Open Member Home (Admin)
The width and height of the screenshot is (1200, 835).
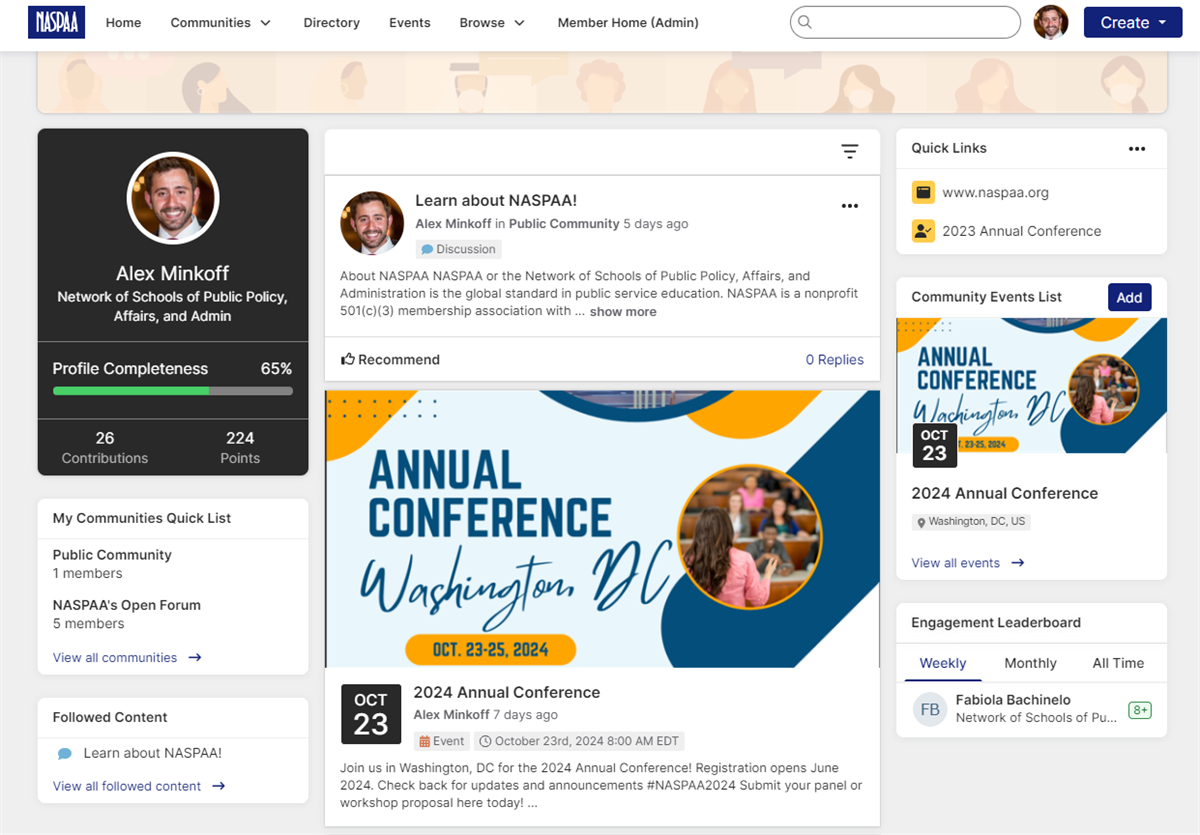[x=628, y=22]
